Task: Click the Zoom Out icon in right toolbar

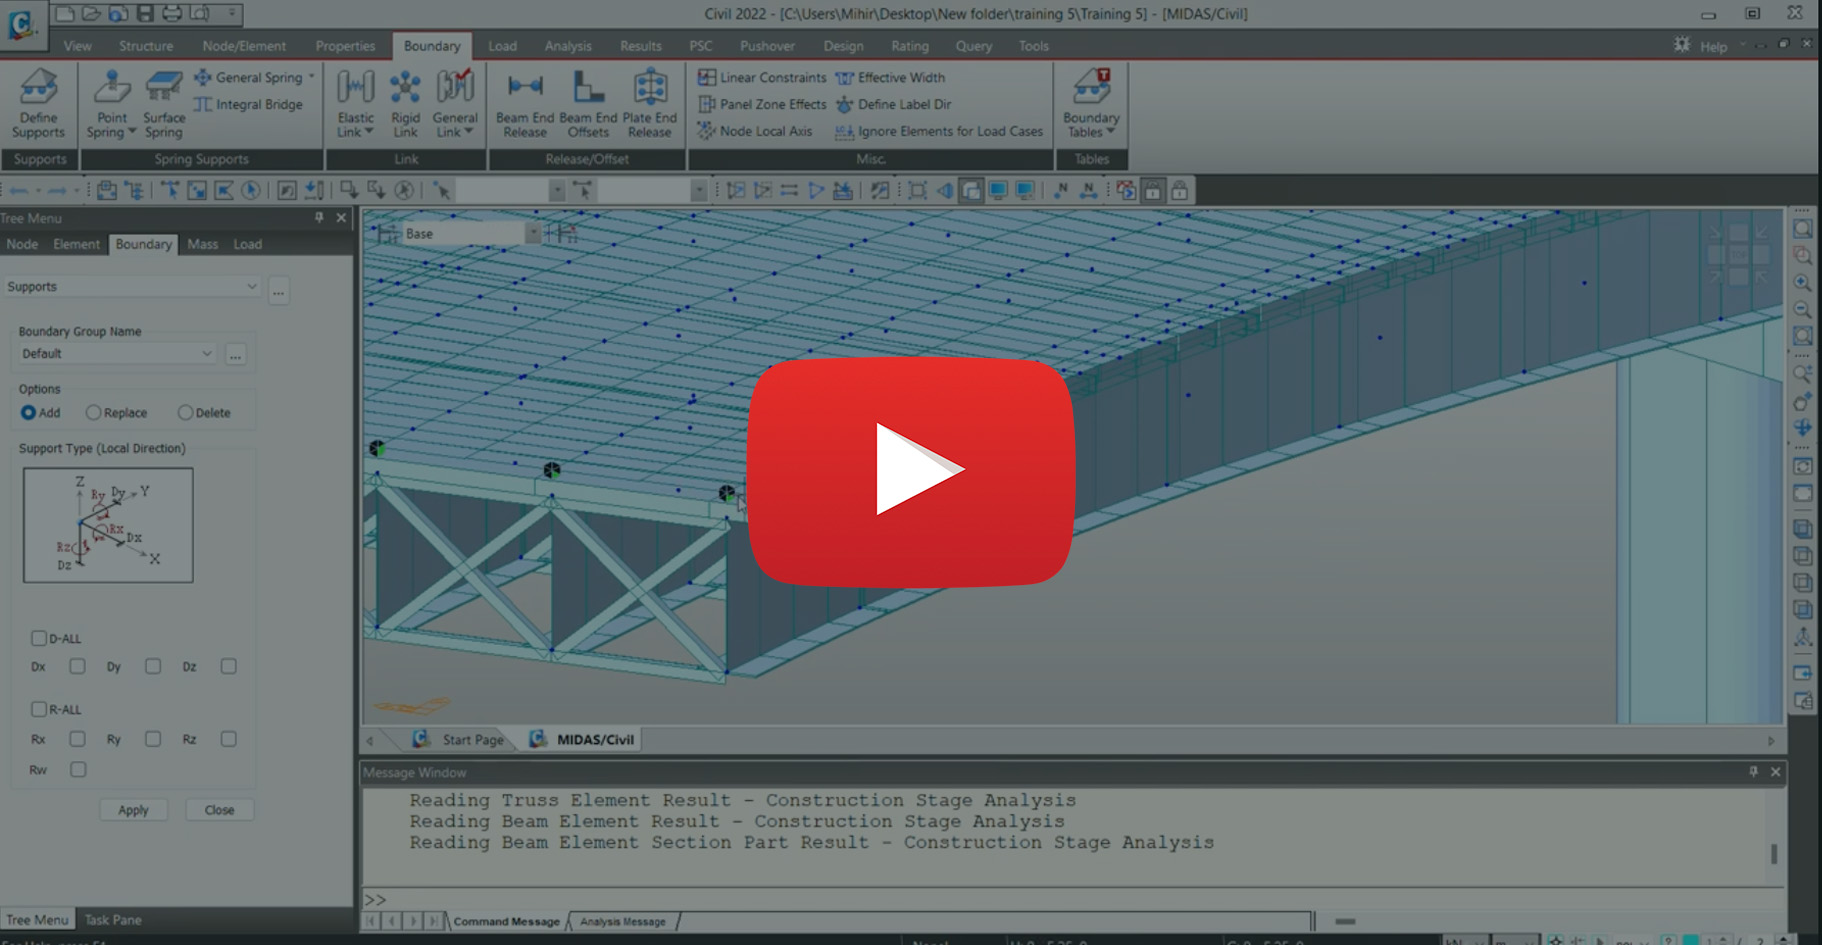Action: 1802,310
